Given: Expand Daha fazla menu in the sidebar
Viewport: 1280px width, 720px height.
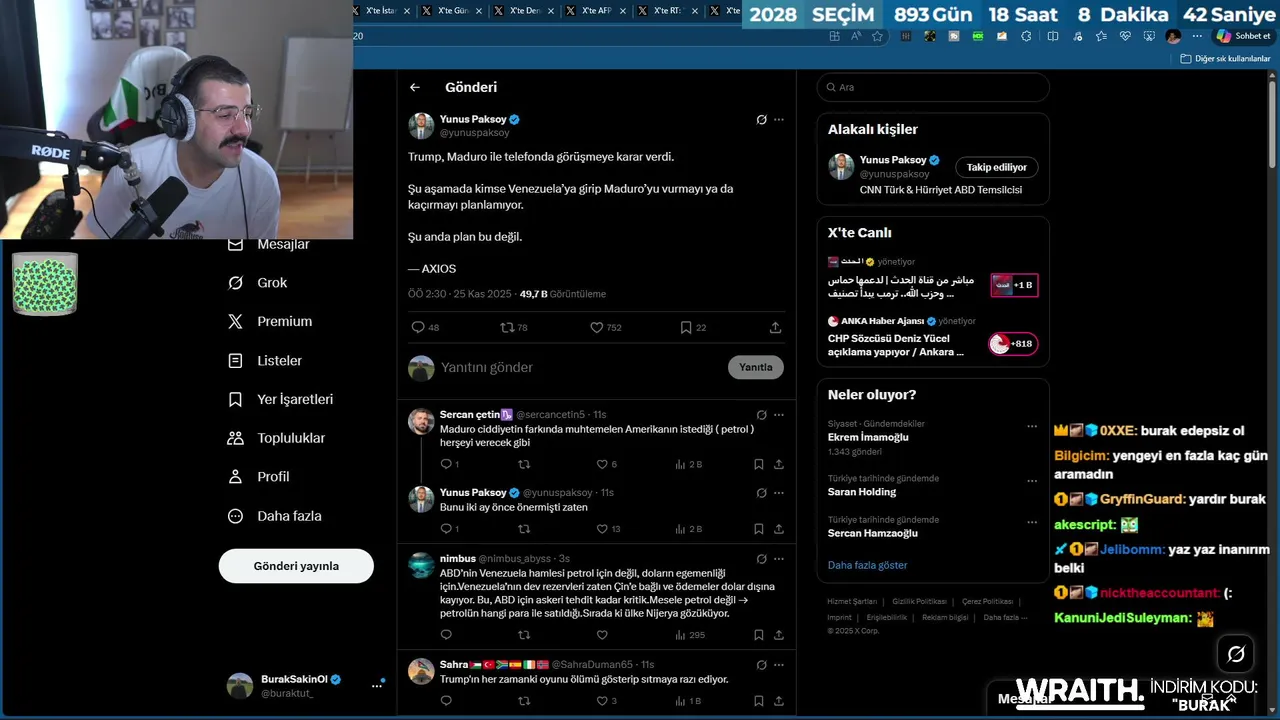Looking at the screenshot, I should pyautogui.click(x=275, y=516).
